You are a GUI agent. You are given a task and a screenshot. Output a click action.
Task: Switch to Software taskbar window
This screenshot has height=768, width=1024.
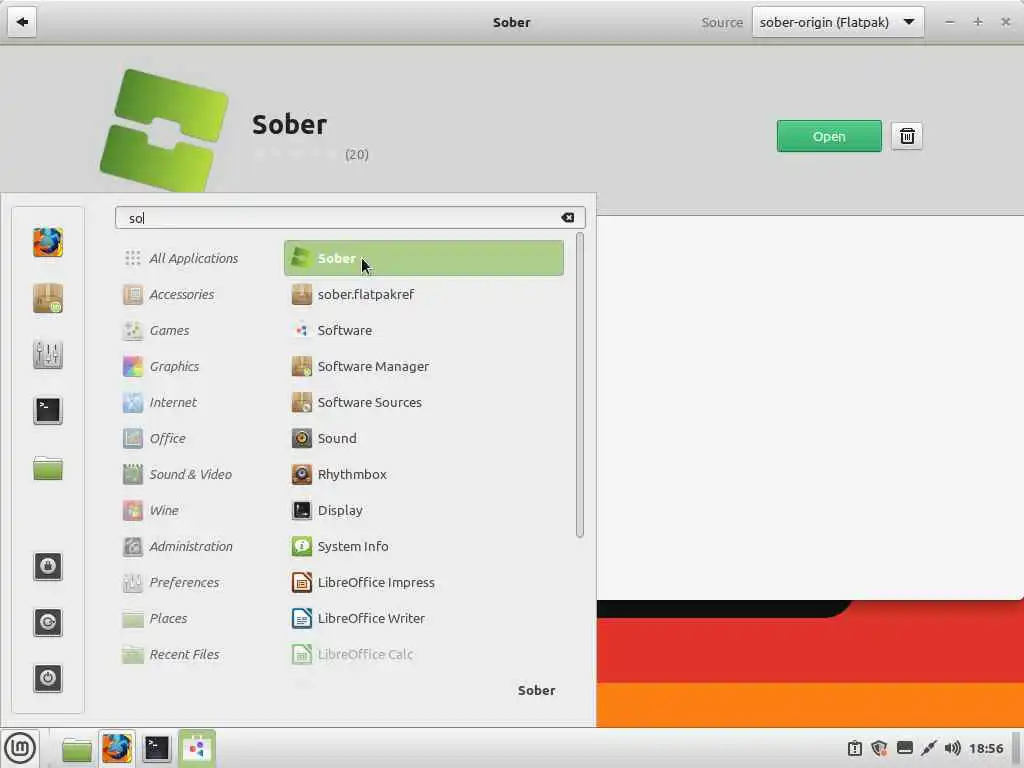point(197,748)
